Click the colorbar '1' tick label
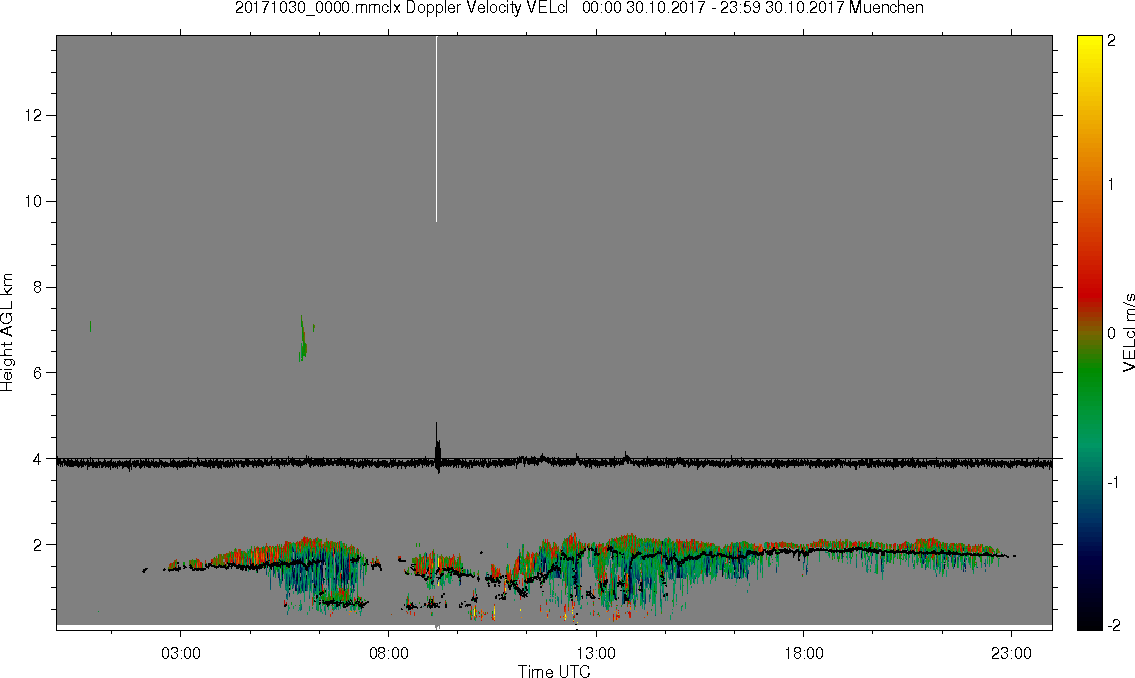This screenshot has height=678, width=1135. click(x=1111, y=185)
